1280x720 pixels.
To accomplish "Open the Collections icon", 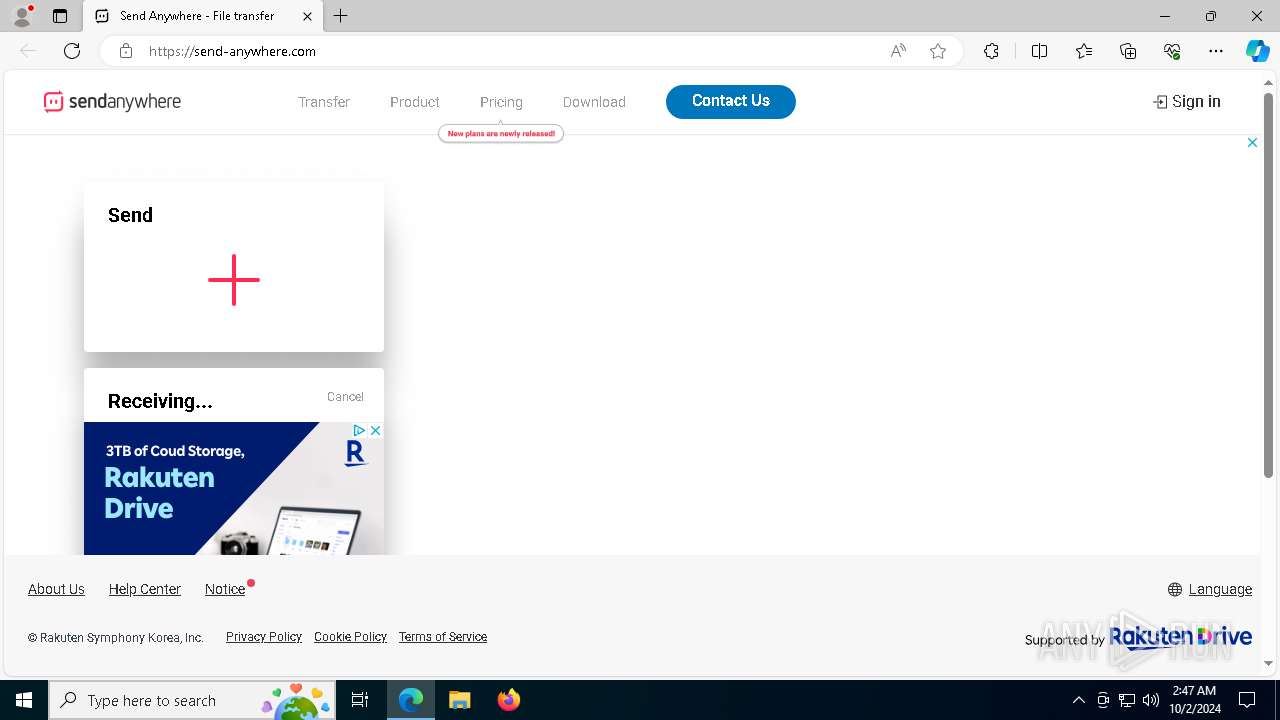I will [1128, 51].
